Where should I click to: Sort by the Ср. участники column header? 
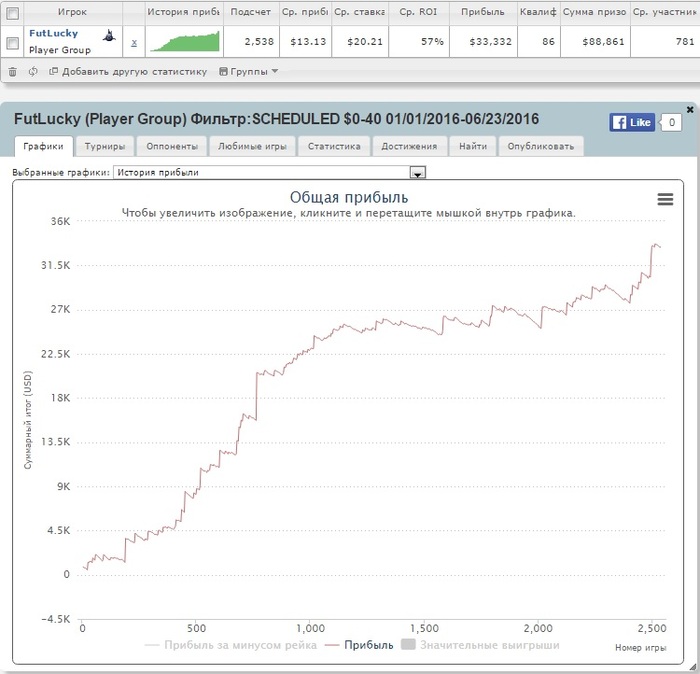pyautogui.click(x=665, y=12)
